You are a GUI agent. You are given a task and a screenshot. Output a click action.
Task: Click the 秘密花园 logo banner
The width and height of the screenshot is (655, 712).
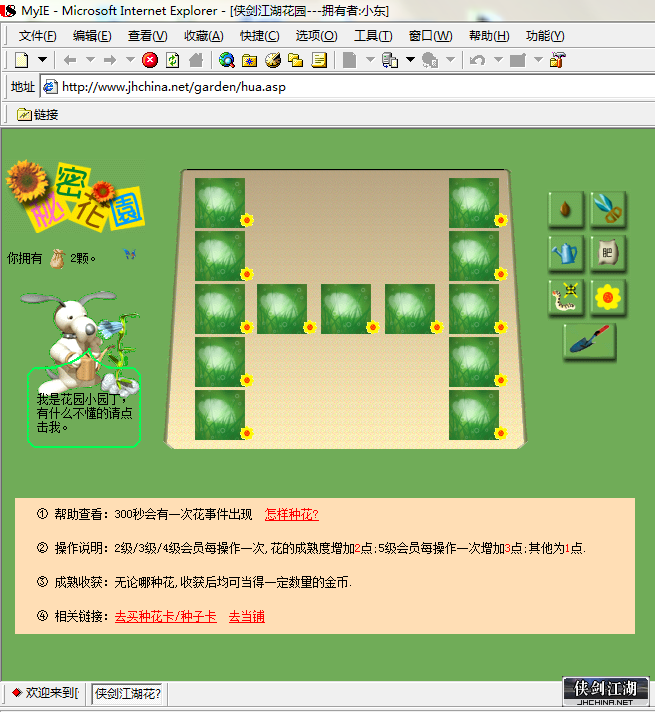pos(75,196)
